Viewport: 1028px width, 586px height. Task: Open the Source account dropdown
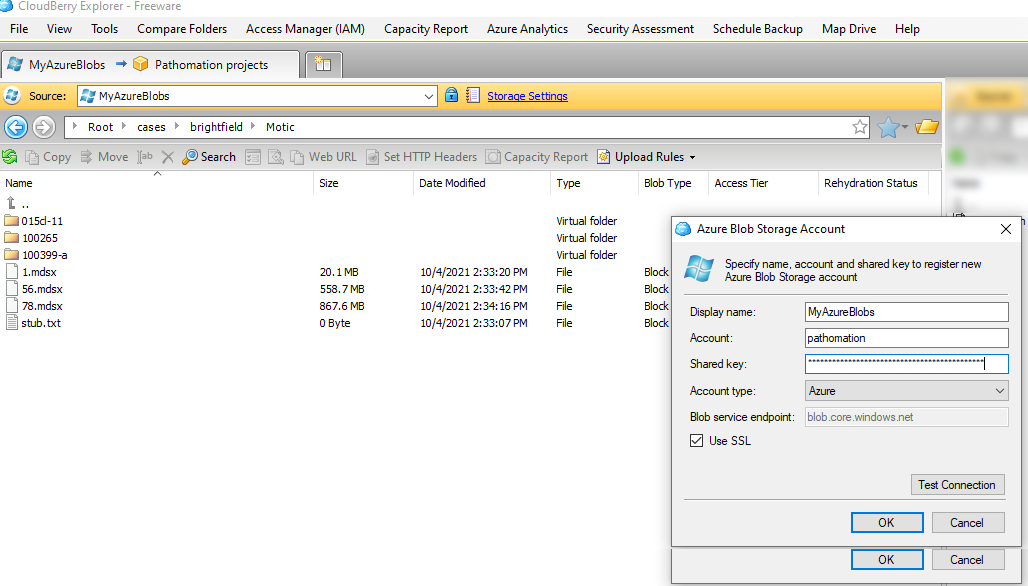click(429, 96)
